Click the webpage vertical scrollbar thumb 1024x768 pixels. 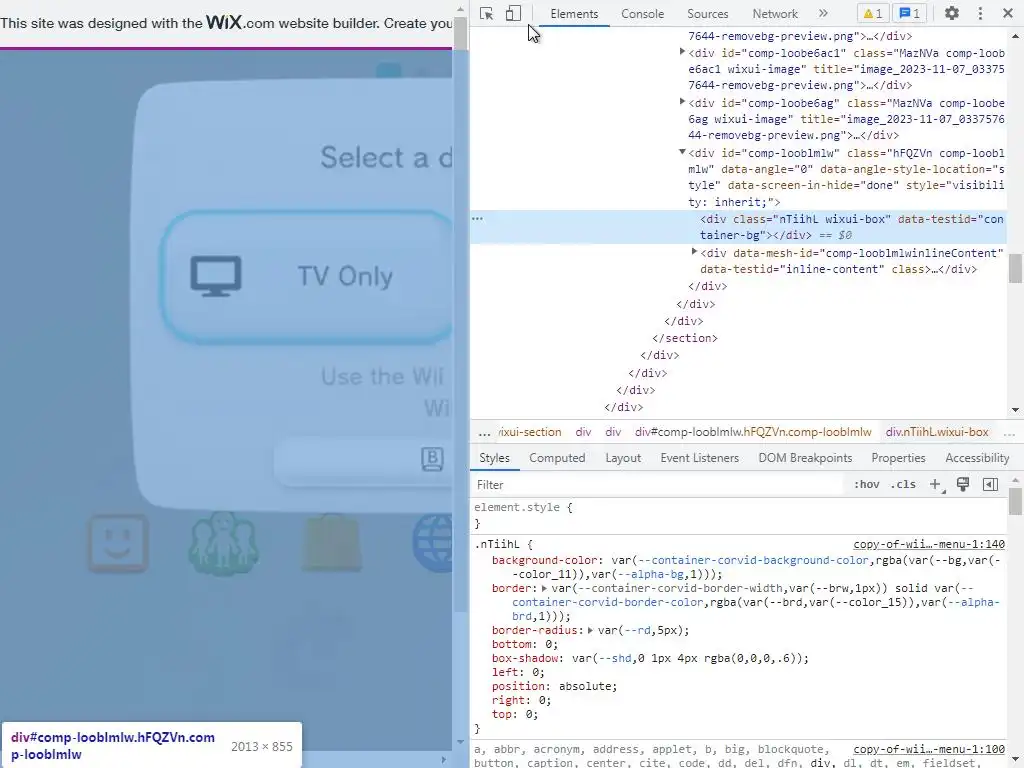[x=460, y=34]
